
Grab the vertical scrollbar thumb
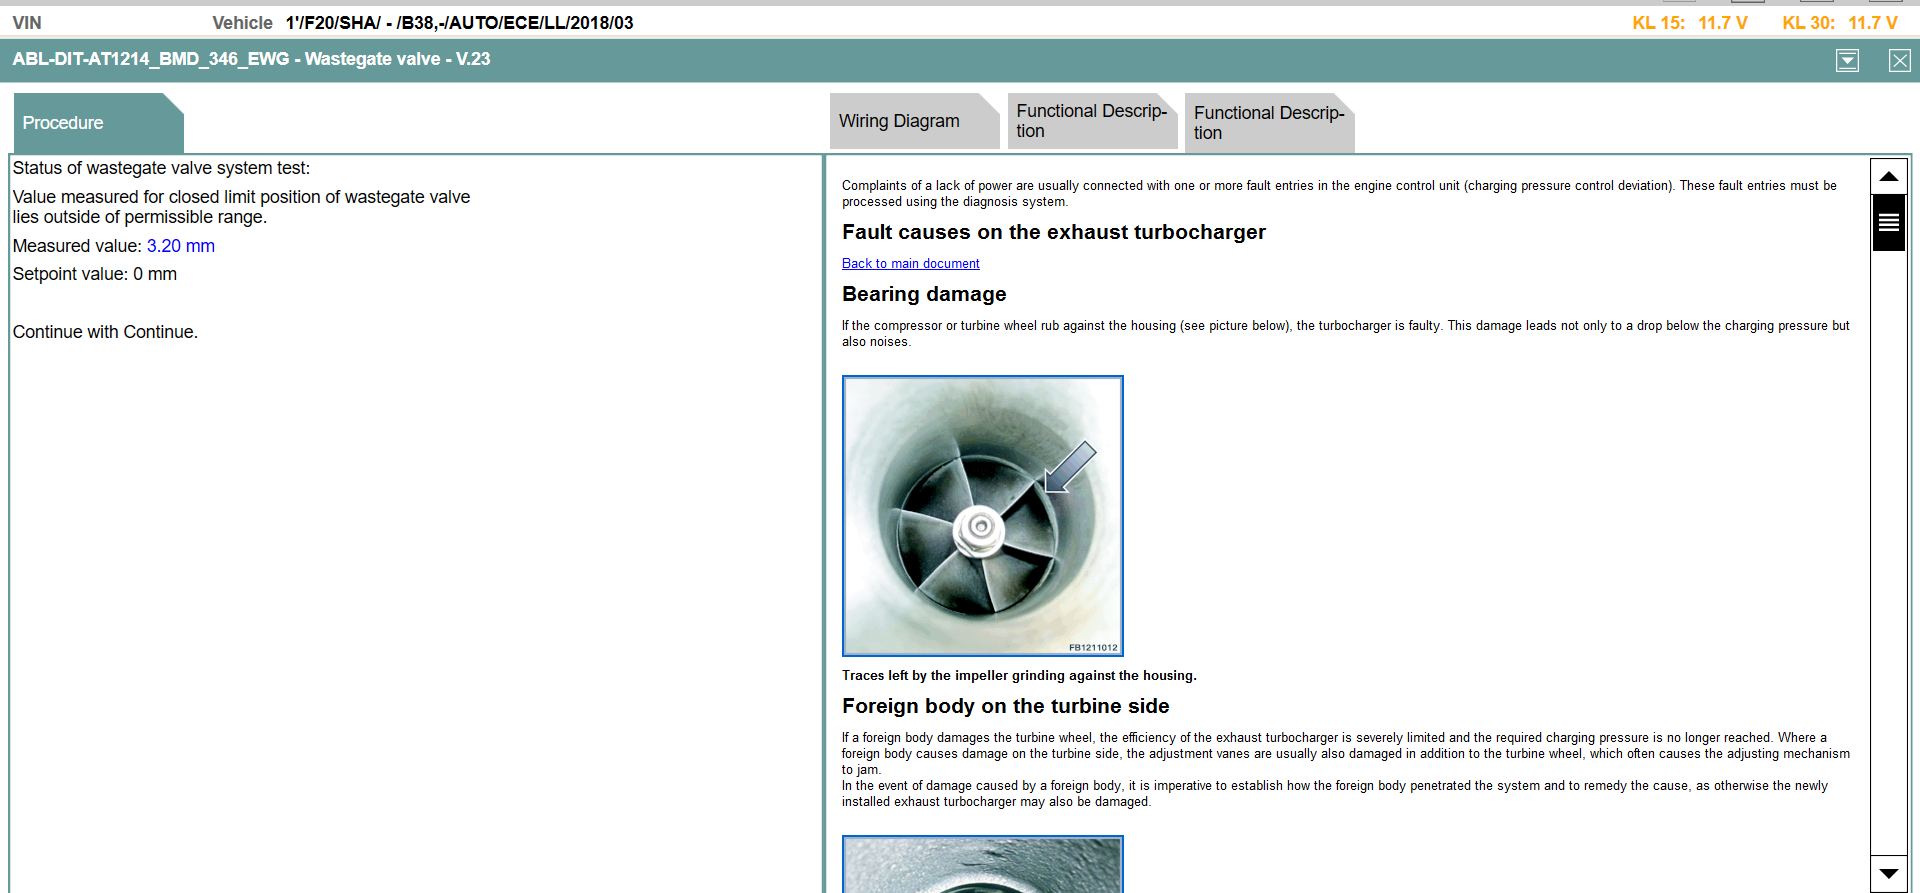pyautogui.click(x=1888, y=222)
